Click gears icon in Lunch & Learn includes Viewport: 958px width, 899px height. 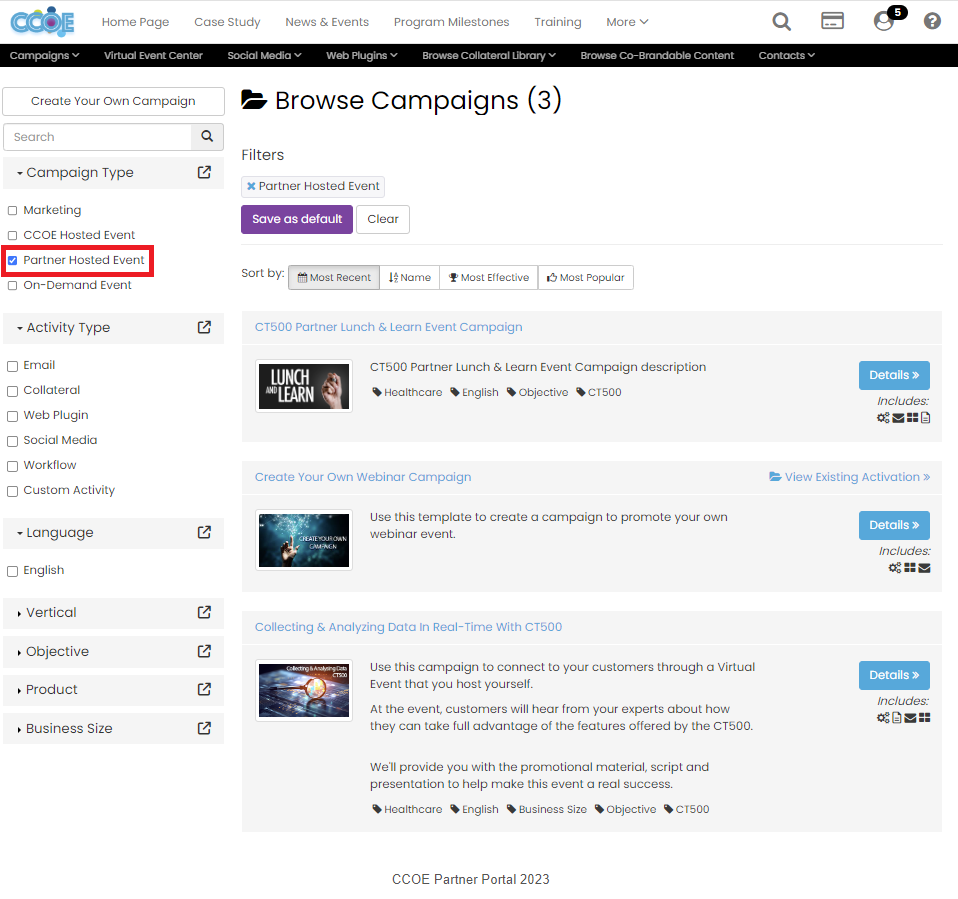pyautogui.click(x=883, y=418)
